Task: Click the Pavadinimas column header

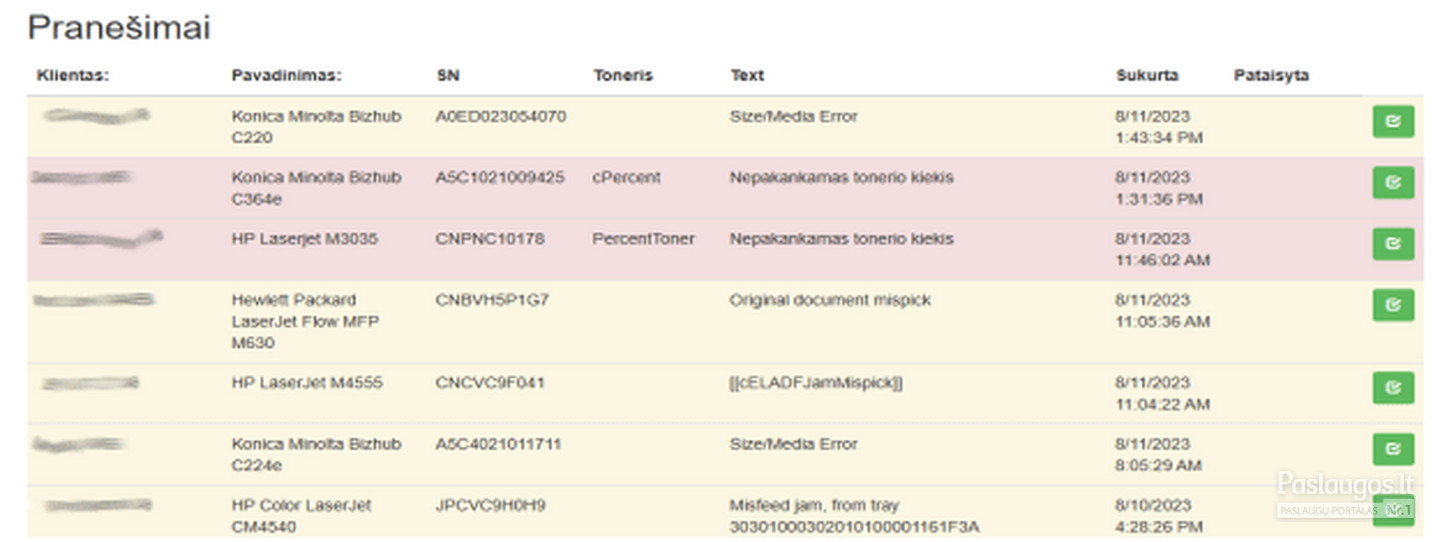Action: 287,75
